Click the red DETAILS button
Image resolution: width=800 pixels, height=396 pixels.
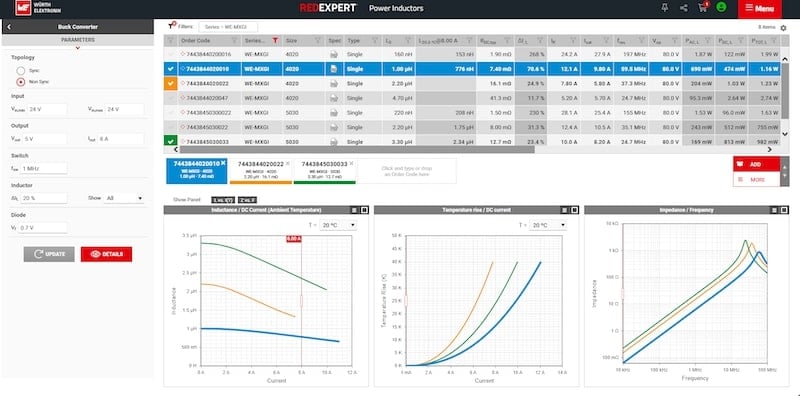tap(106, 254)
